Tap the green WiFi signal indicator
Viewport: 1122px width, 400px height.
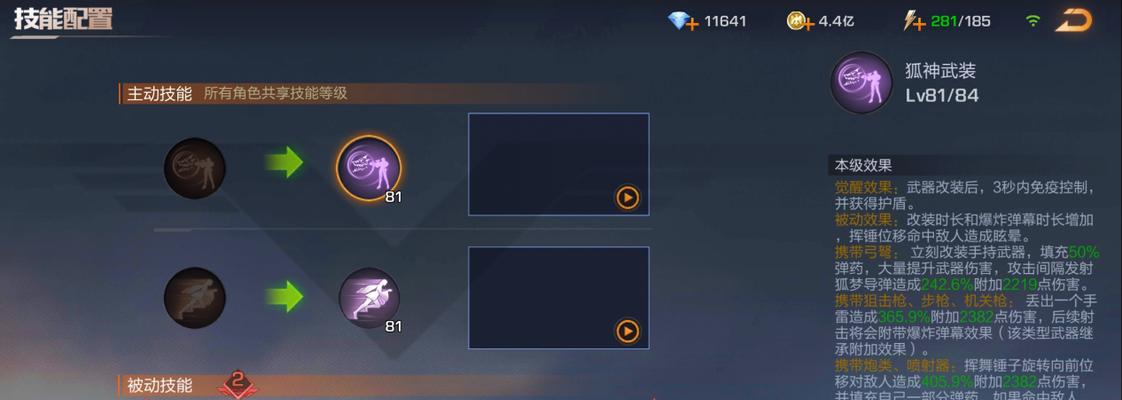pos(1033,21)
